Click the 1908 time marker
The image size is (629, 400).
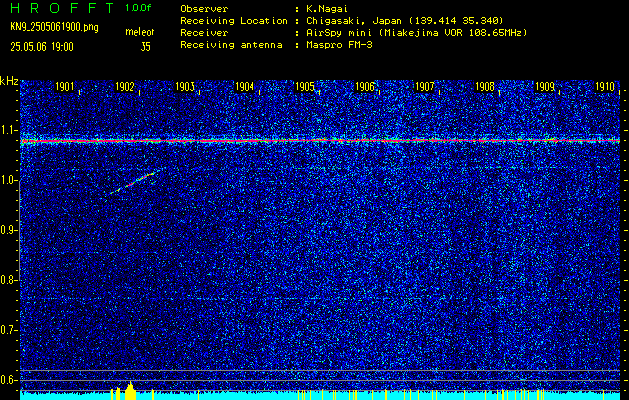[x=485, y=87]
